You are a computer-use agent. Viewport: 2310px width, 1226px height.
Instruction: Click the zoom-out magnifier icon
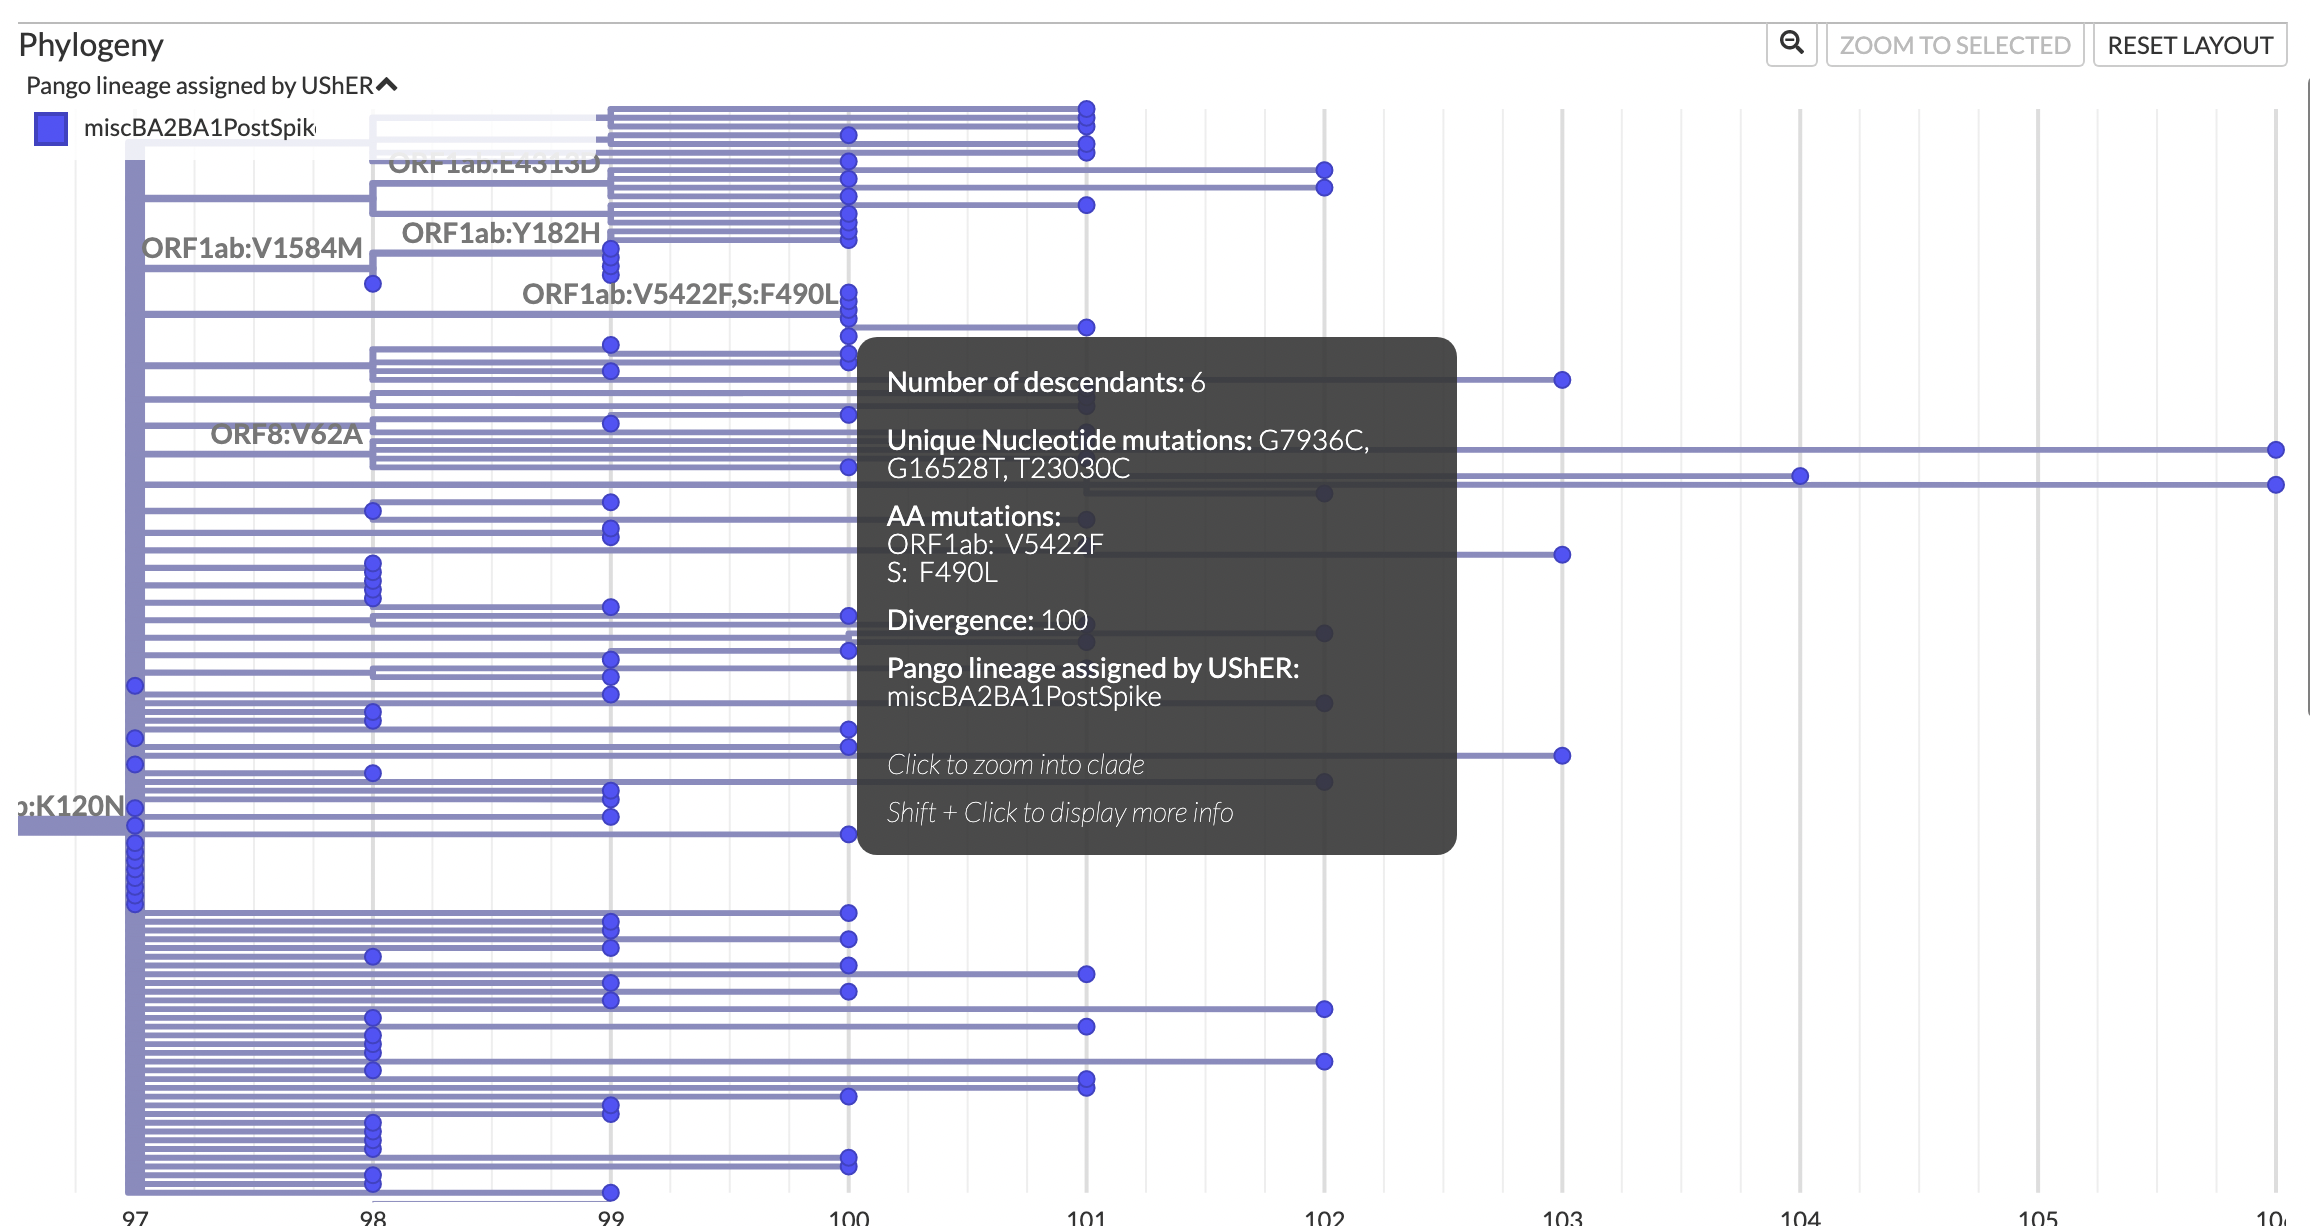1791,44
